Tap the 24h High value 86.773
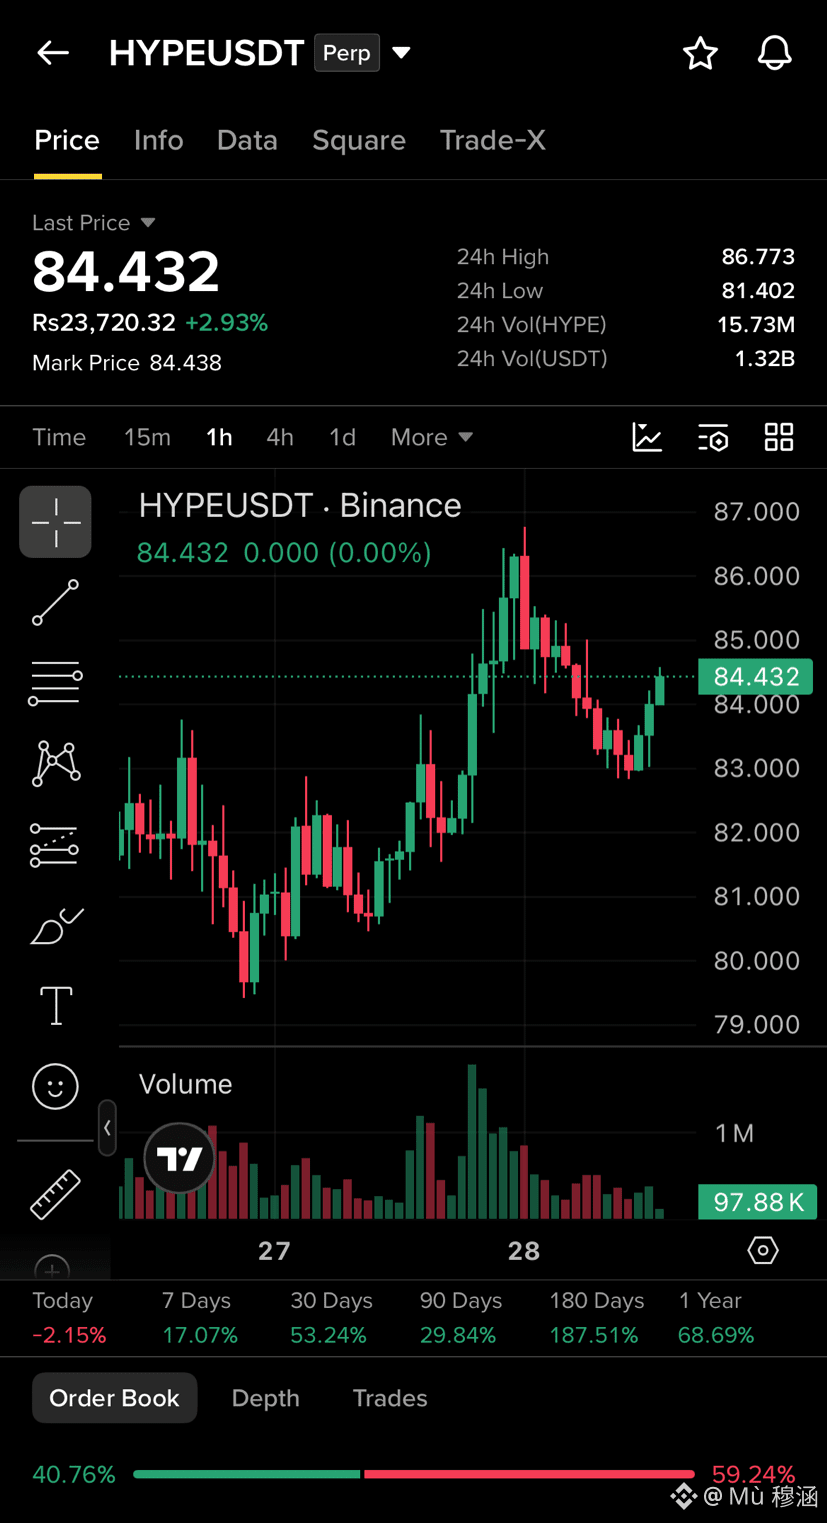This screenshot has height=1523, width=827. [x=758, y=257]
